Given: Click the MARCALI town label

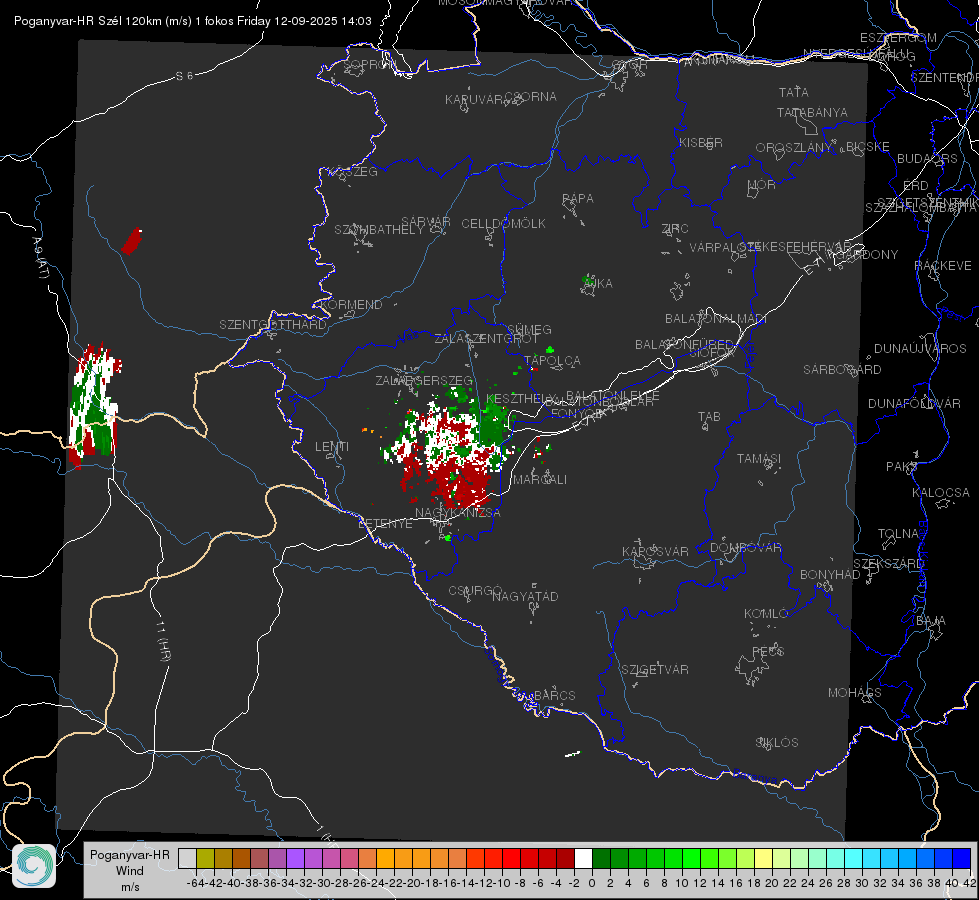Looking at the screenshot, I should (539, 480).
